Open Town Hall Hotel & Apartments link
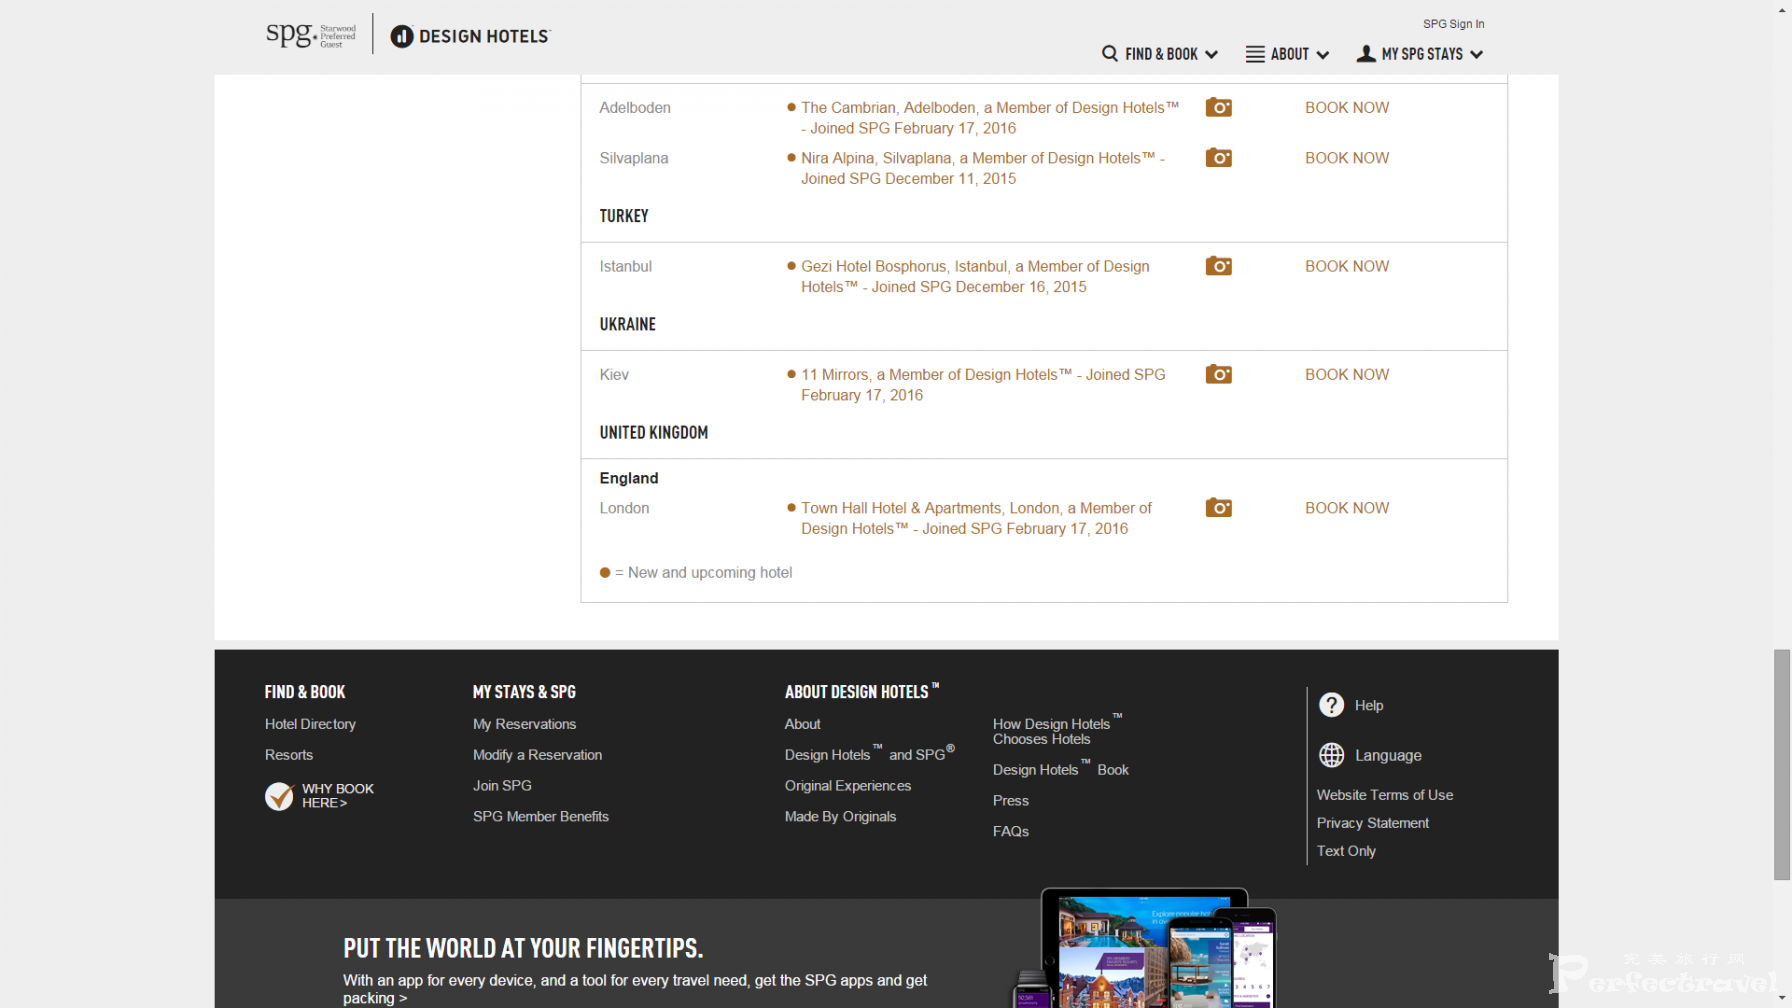The image size is (1792, 1008). pos(976,518)
